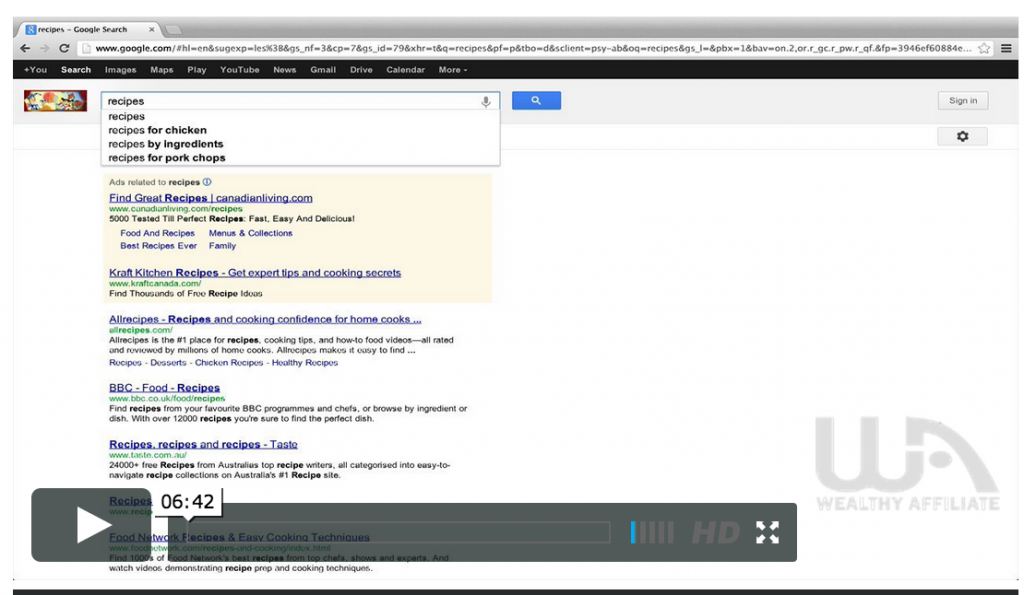Screen dimensions: 1024x595
Task: Click the Sign in button
Action: click(962, 101)
